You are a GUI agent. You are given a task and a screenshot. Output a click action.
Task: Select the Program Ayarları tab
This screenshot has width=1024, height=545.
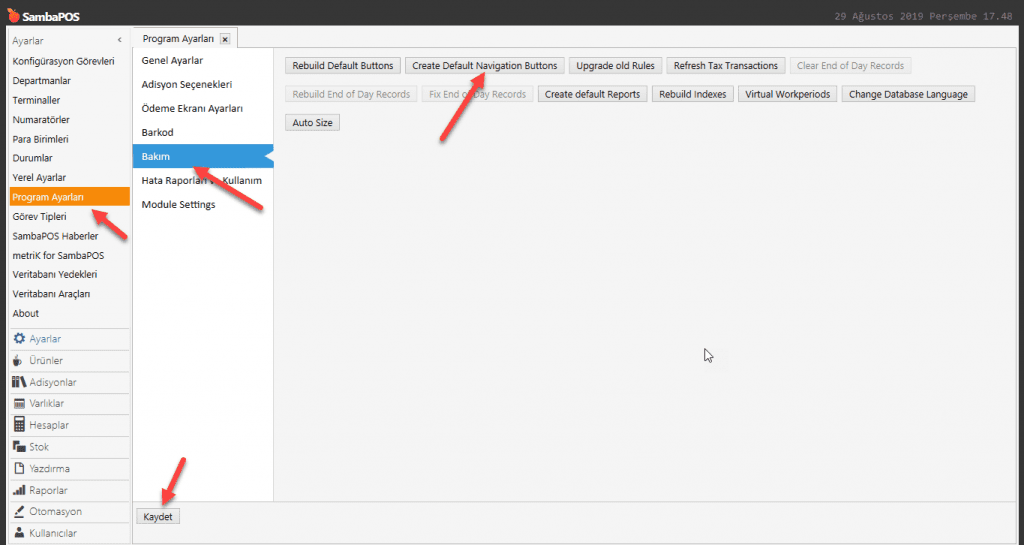click(177, 39)
